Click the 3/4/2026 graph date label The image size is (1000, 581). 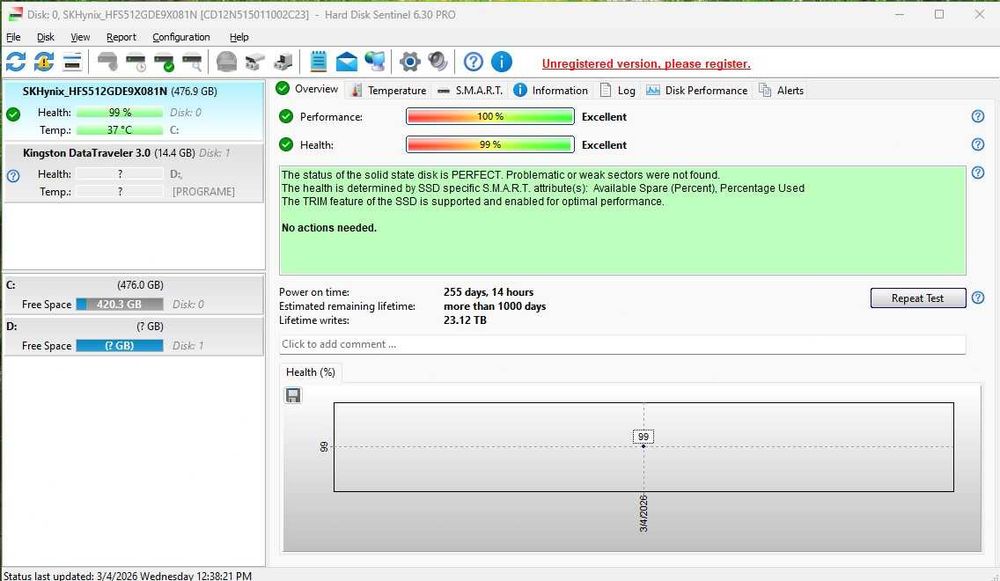(x=643, y=513)
